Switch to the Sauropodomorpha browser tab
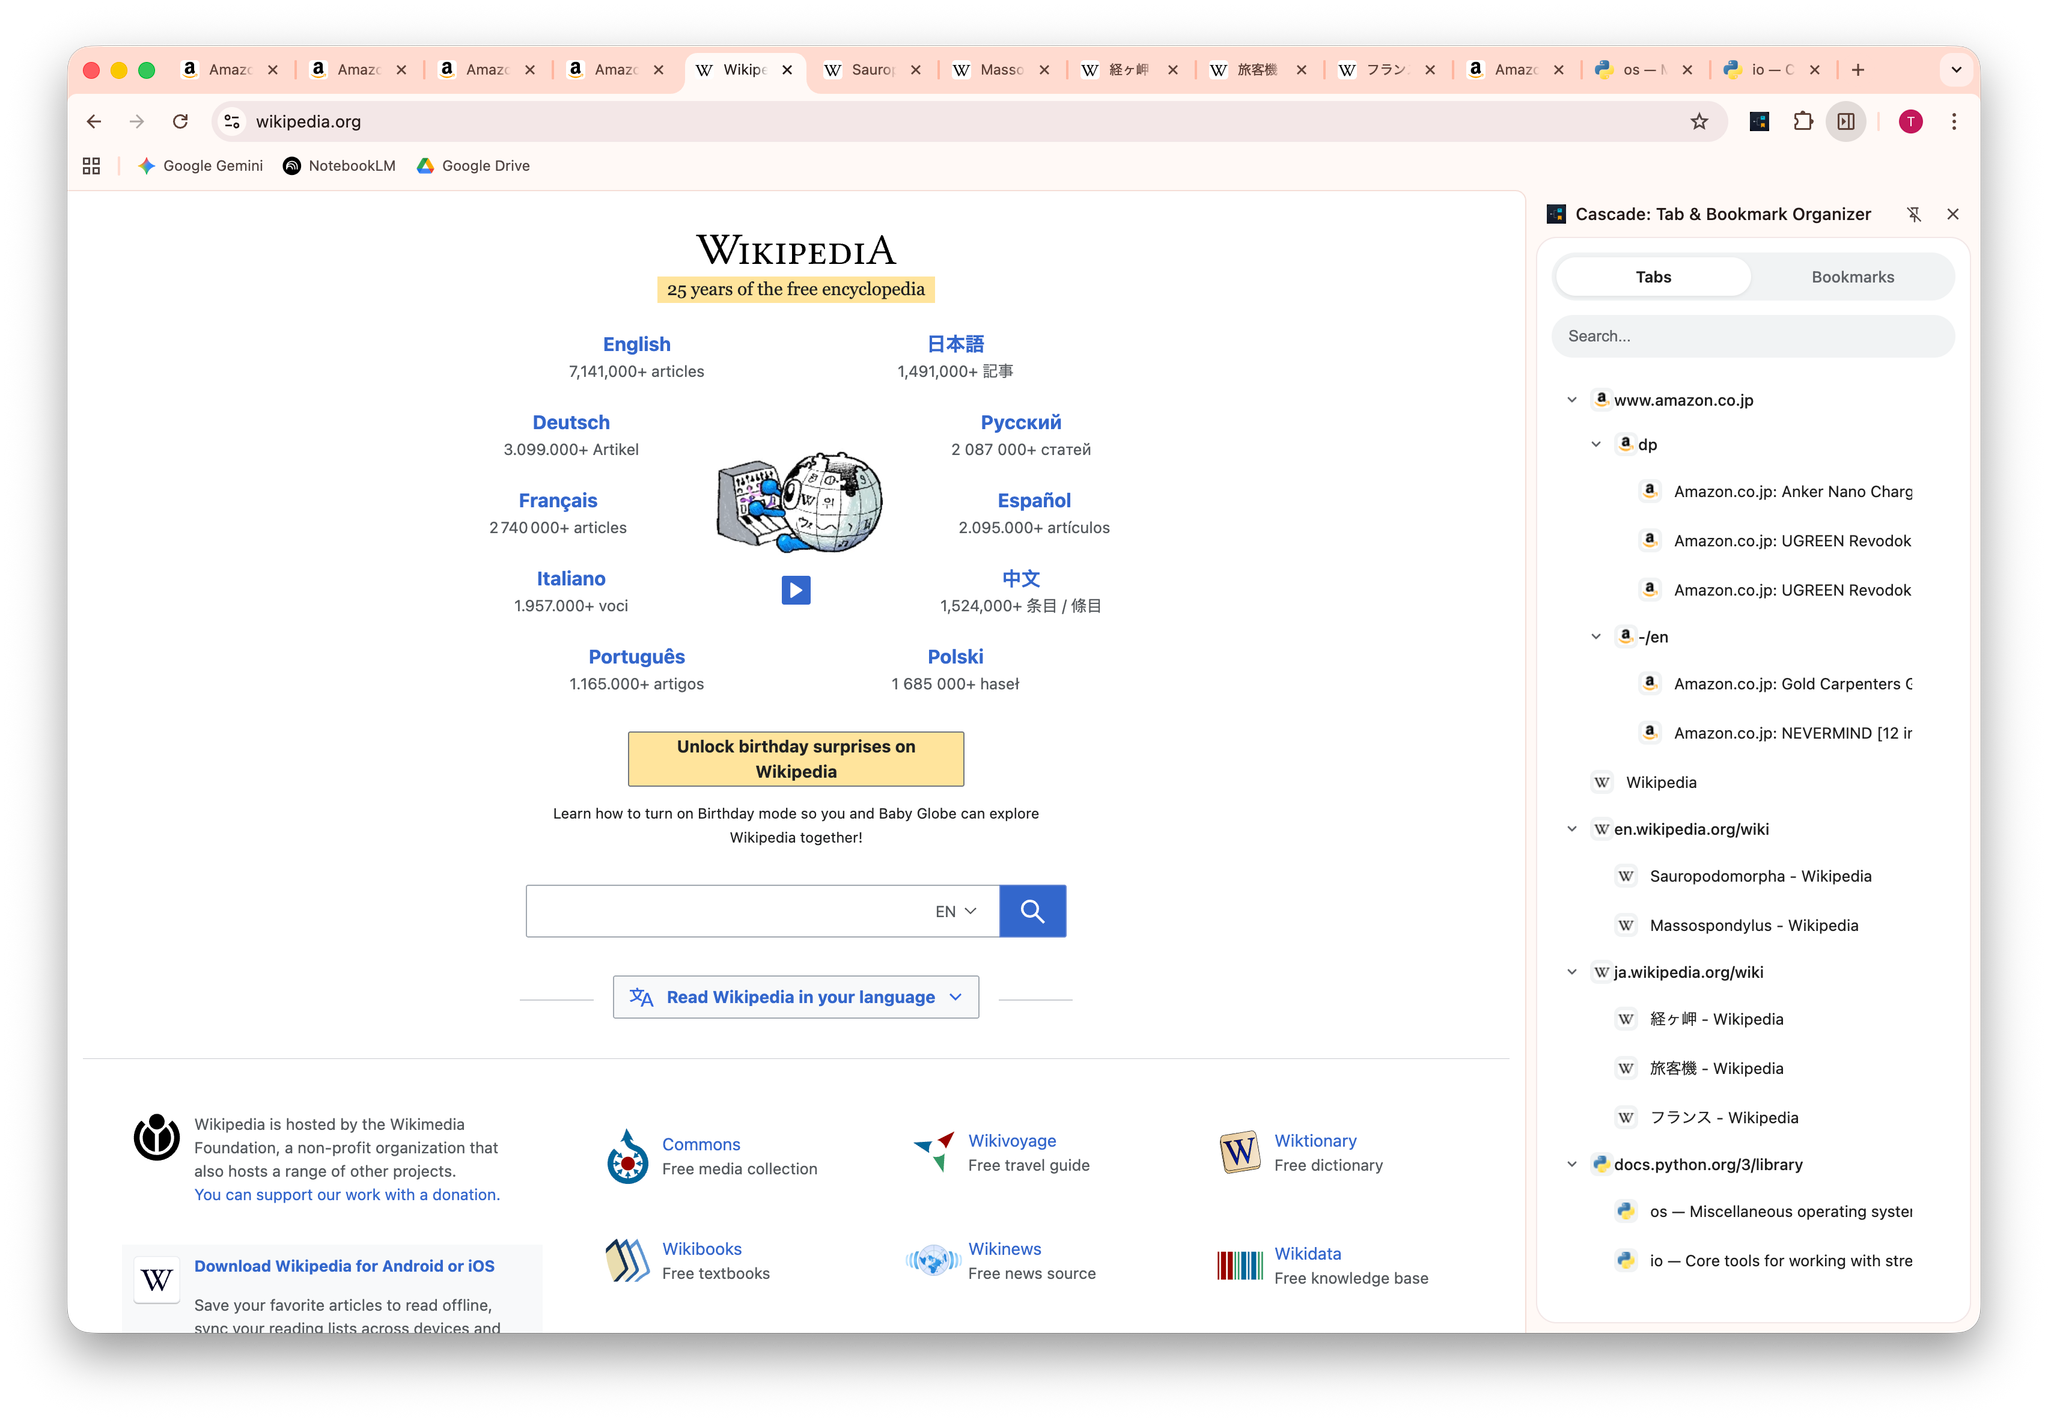The height and width of the screenshot is (1422, 2048). point(870,70)
